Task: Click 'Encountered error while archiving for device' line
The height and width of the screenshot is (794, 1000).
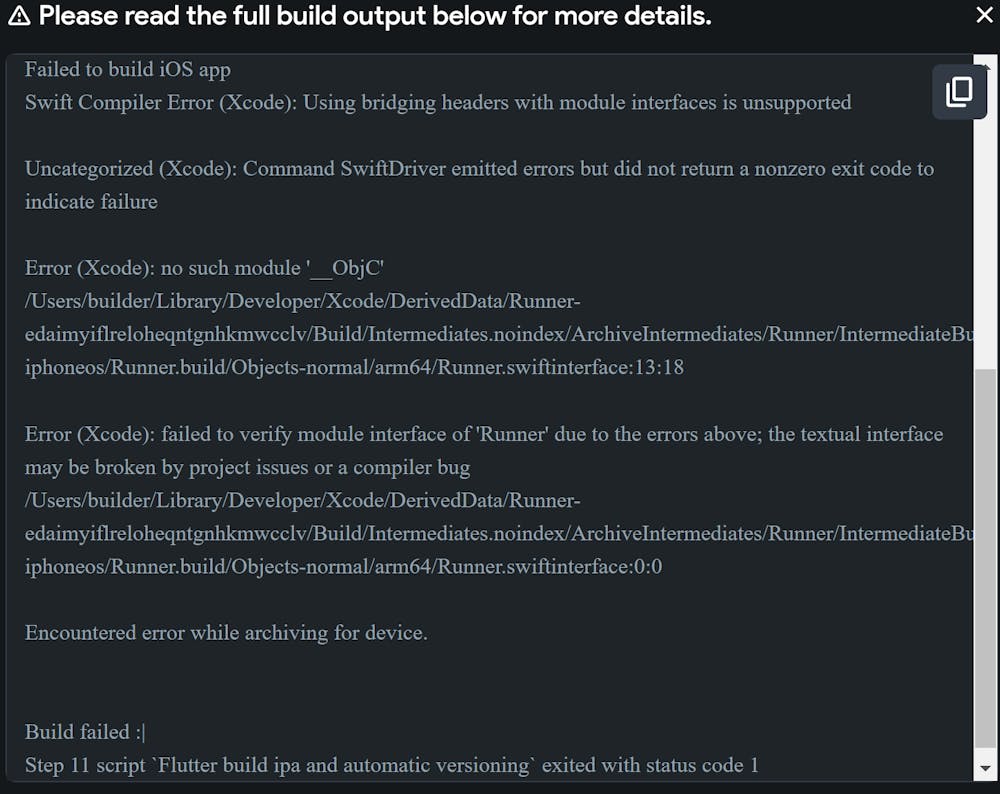Action: (226, 633)
